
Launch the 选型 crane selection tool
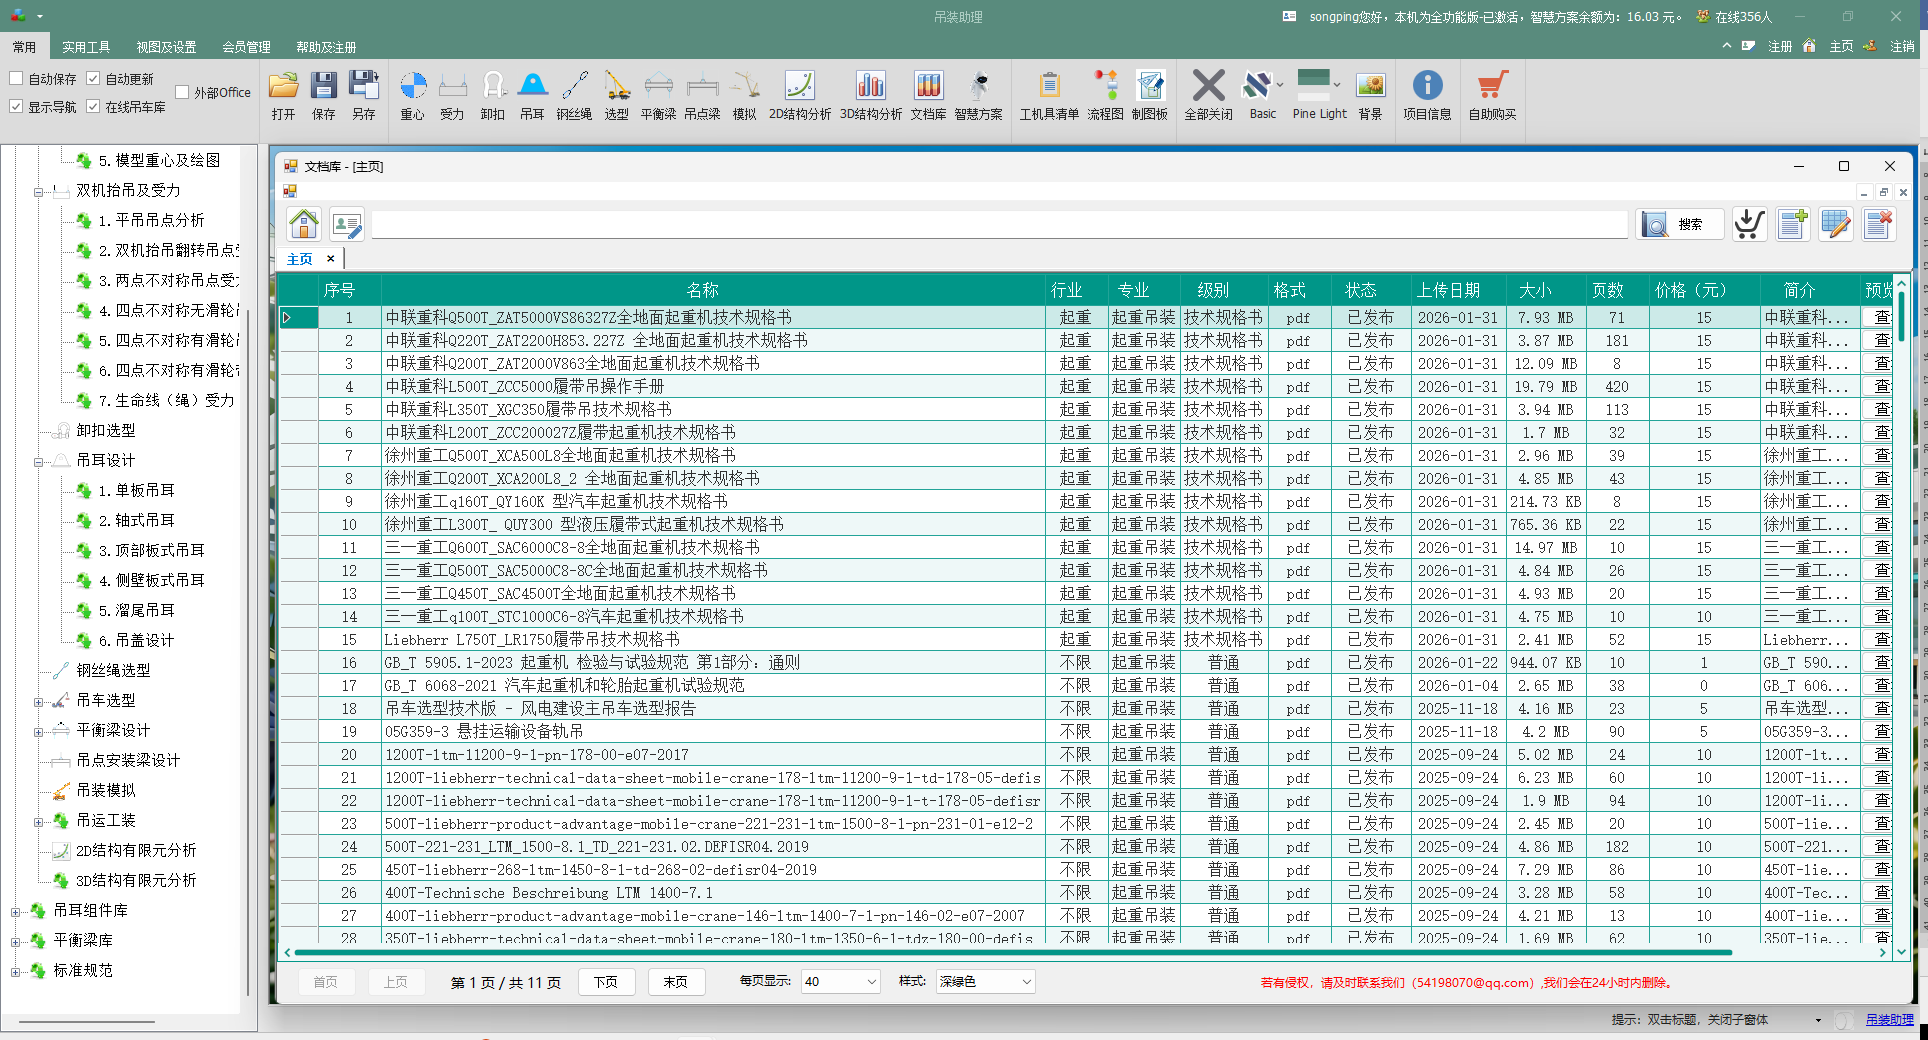tap(616, 96)
